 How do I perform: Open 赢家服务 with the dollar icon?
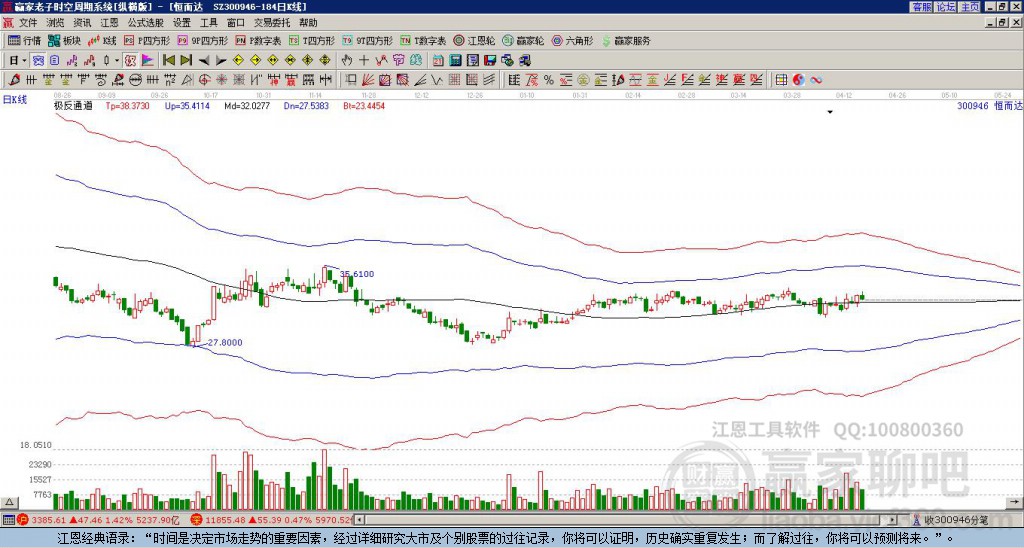click(626, 40)
